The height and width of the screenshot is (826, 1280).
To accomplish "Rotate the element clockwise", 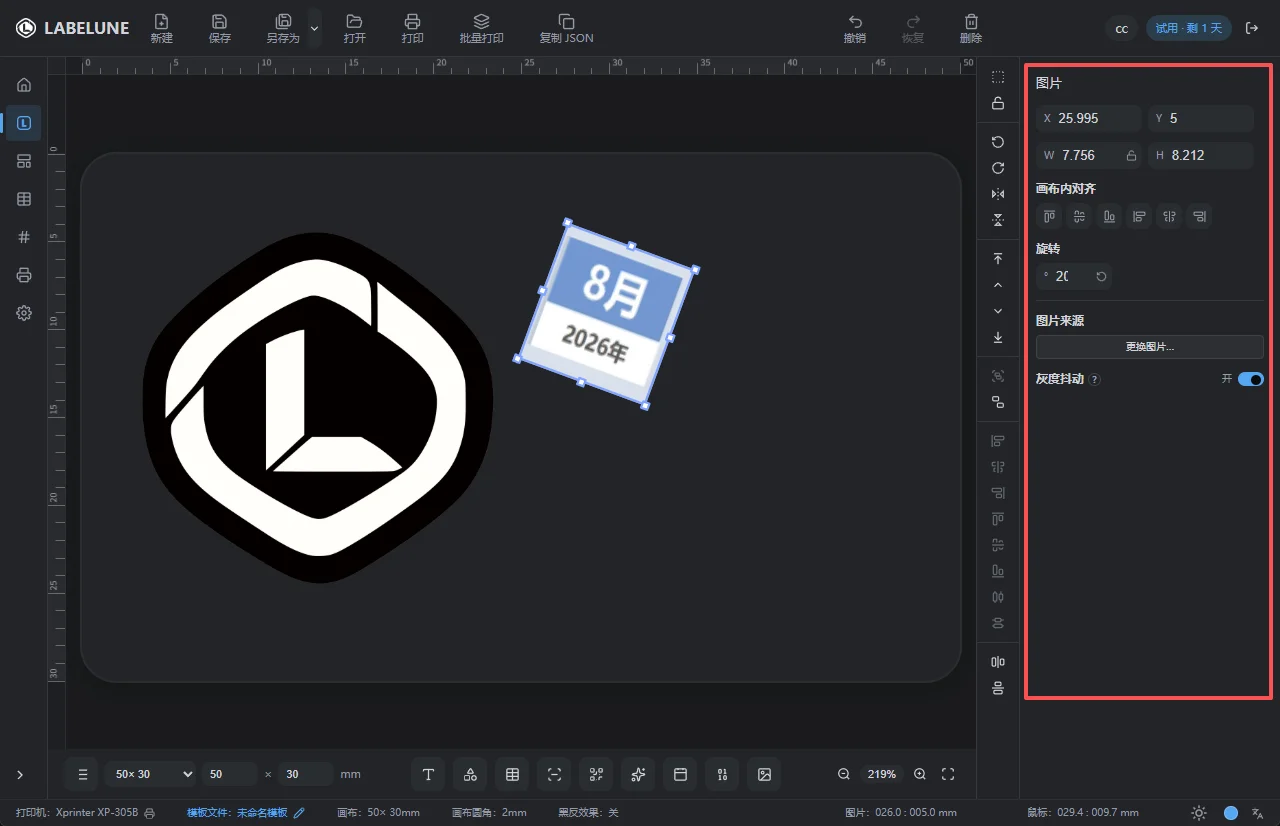I will pos(998,168).
